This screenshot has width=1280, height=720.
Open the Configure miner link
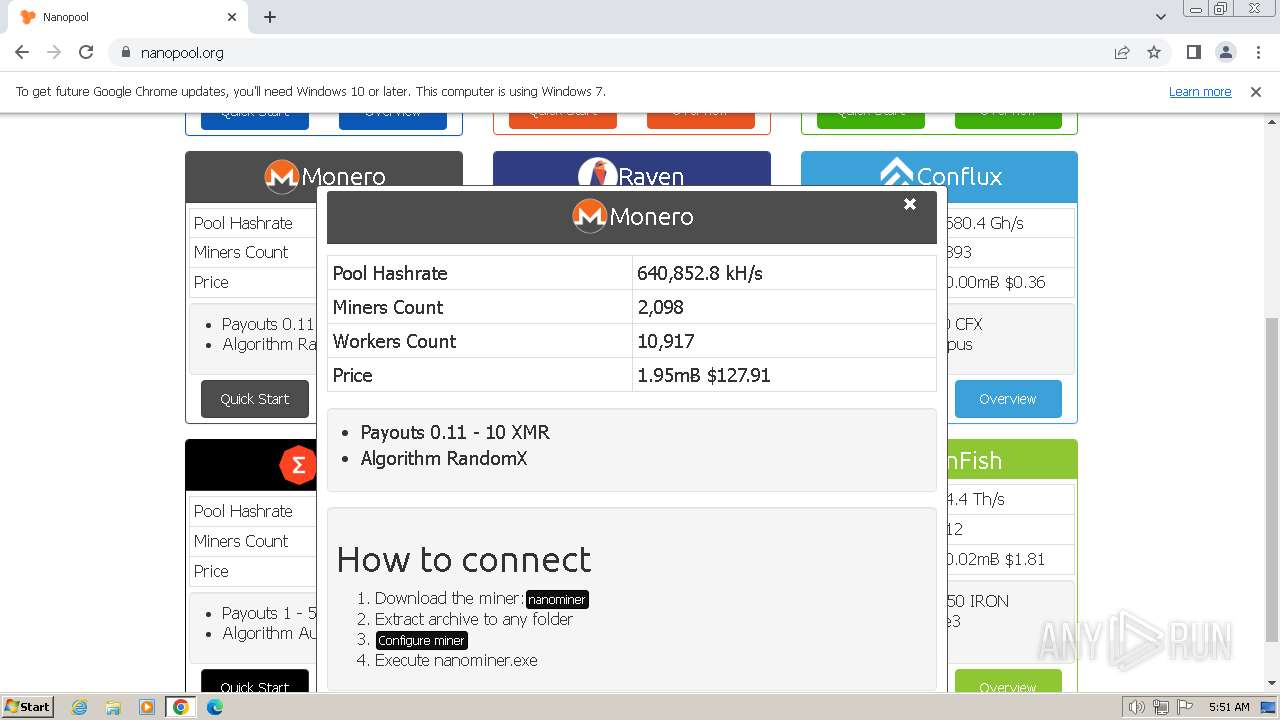421,640
